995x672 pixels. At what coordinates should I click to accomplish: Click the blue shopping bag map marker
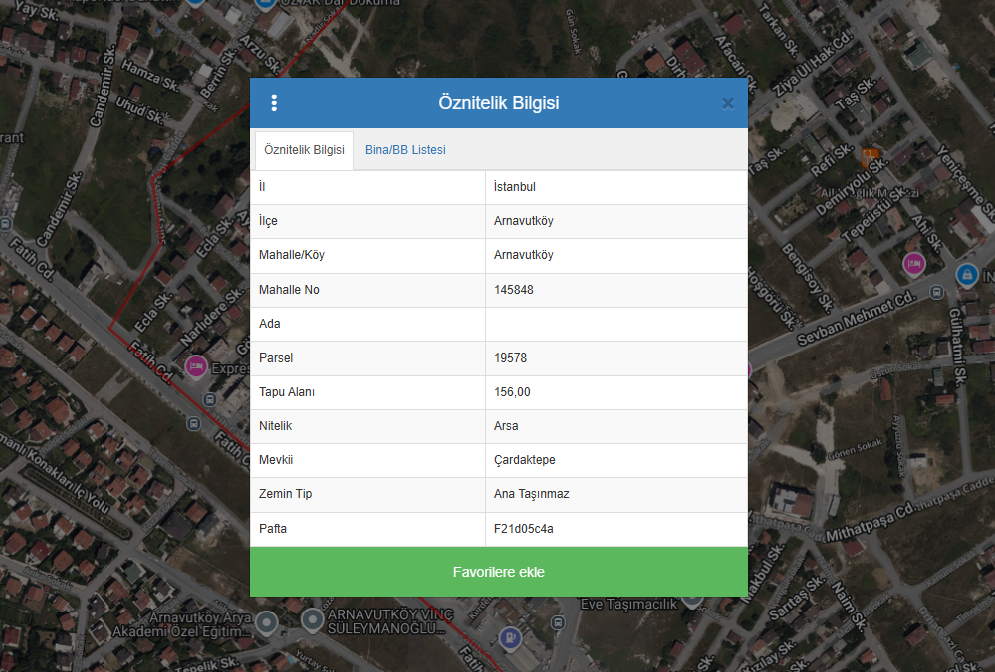pos(966,274)
